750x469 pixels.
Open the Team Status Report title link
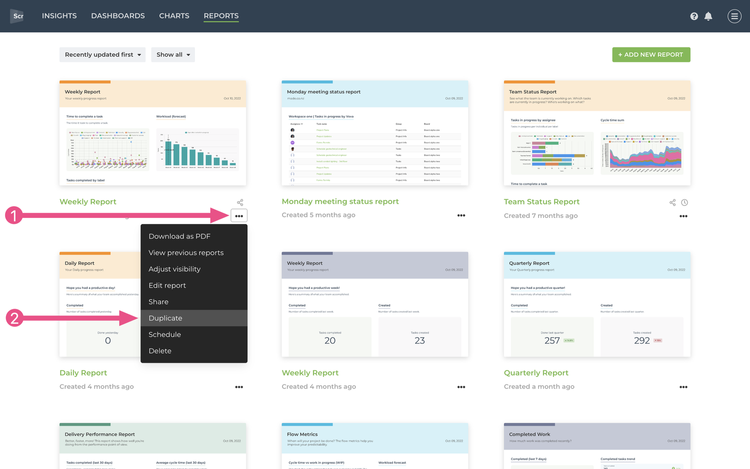point(541,202)
